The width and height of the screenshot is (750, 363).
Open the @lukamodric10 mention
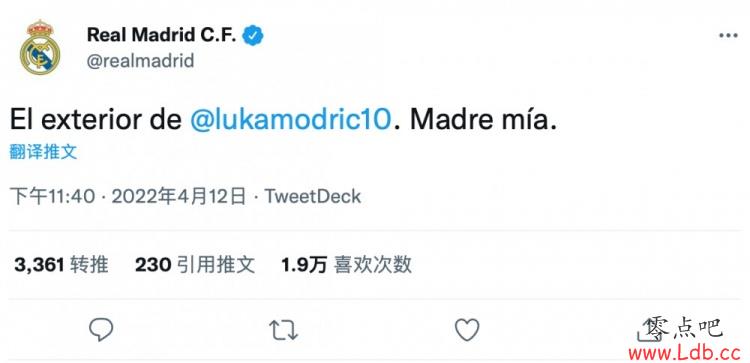tap(290, 120)
